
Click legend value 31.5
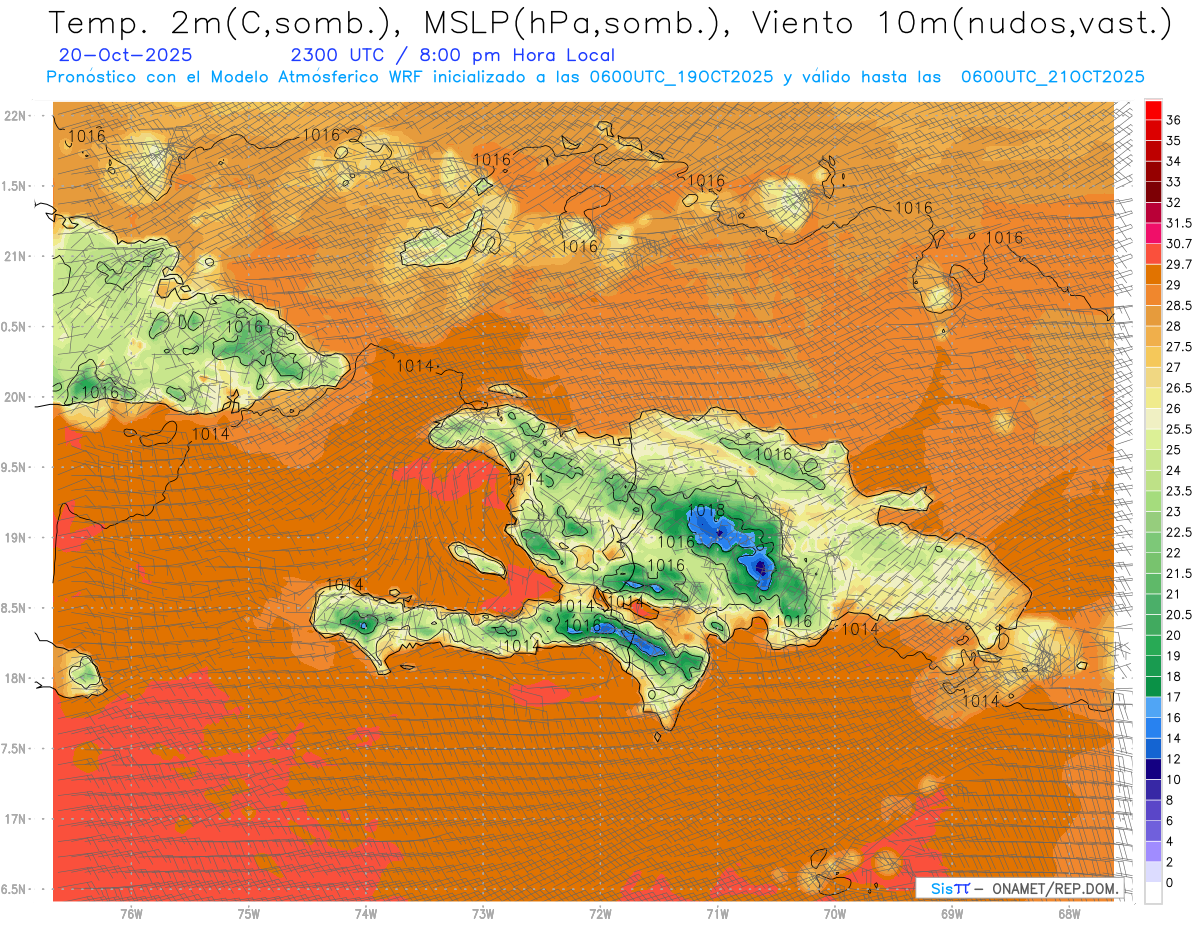pos(1179,223)
